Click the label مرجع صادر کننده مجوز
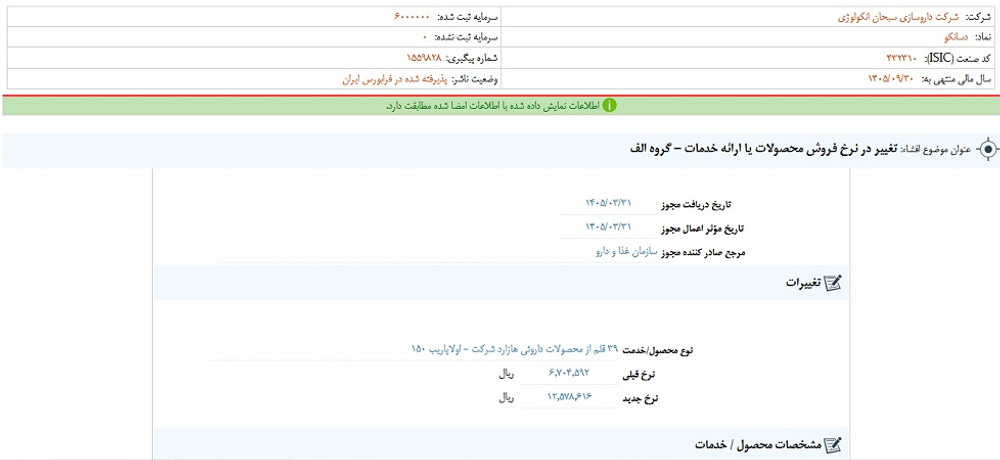Screen dimensions: 1000x460 point(704,253)
